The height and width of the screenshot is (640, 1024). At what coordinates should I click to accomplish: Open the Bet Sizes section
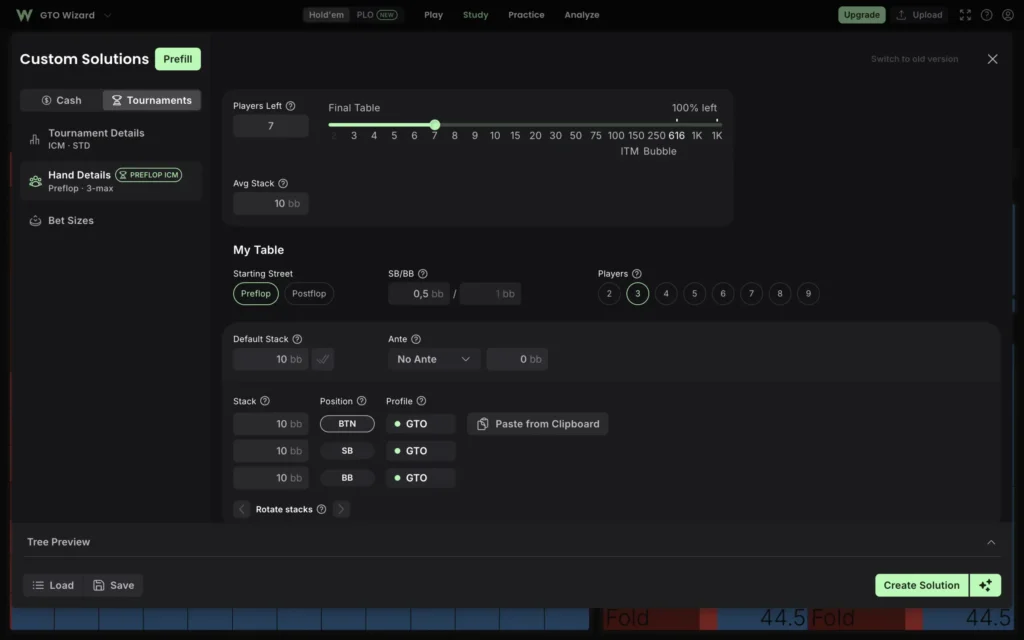click(71, 221)
